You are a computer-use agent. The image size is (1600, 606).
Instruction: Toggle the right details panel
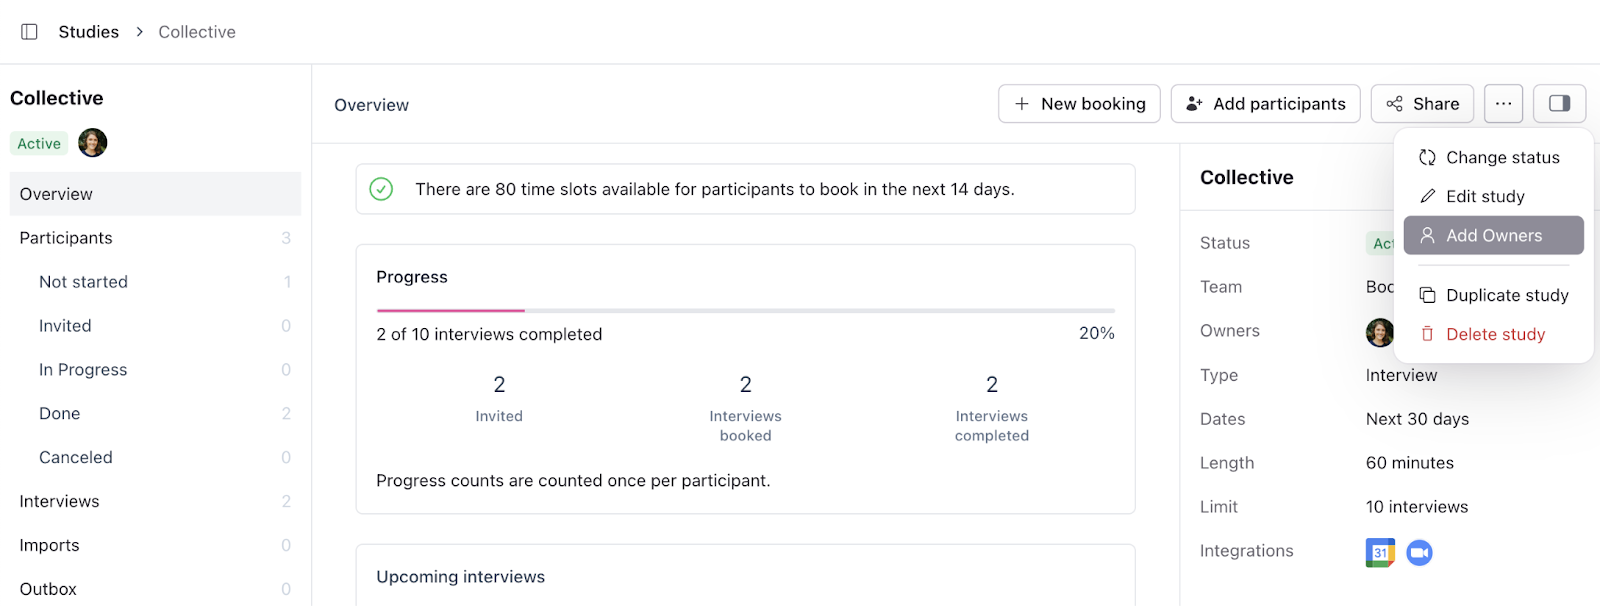[1559, 104]
